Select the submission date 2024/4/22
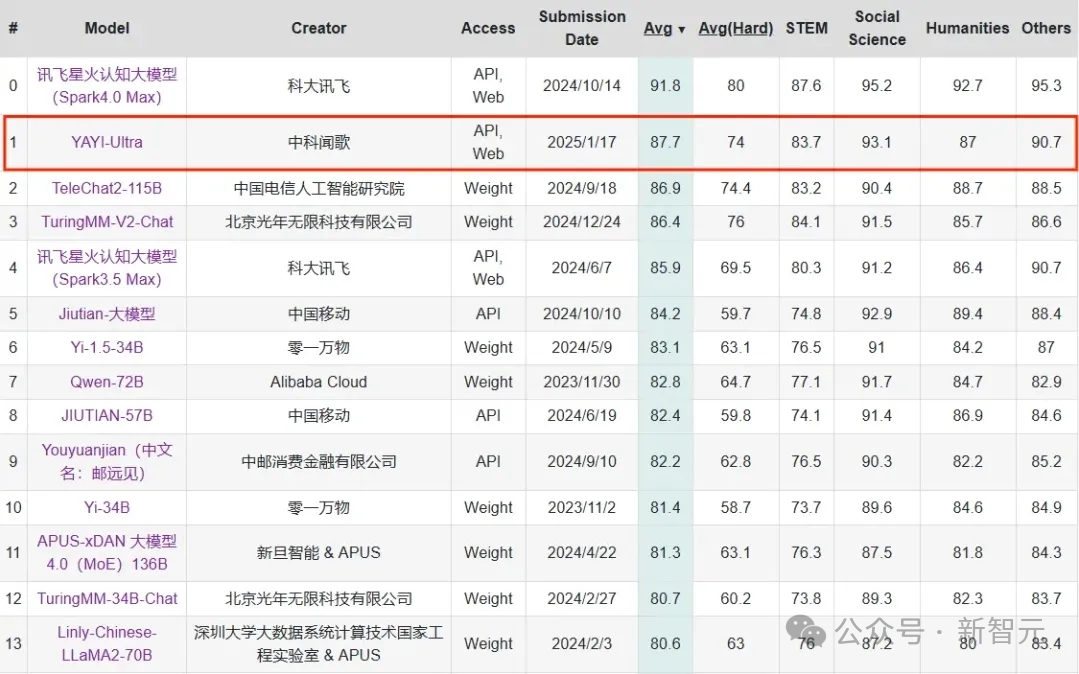 coord(582,552)
